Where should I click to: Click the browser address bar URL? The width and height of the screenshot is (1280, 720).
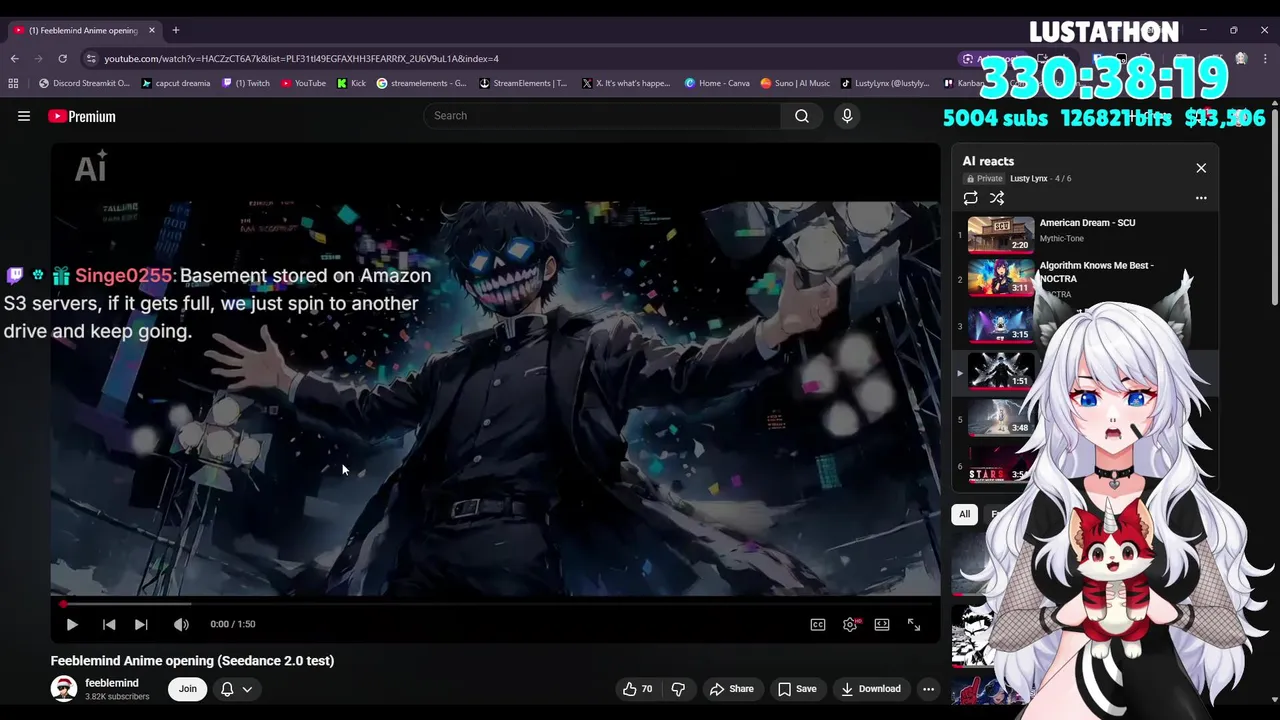click(301, 59)
